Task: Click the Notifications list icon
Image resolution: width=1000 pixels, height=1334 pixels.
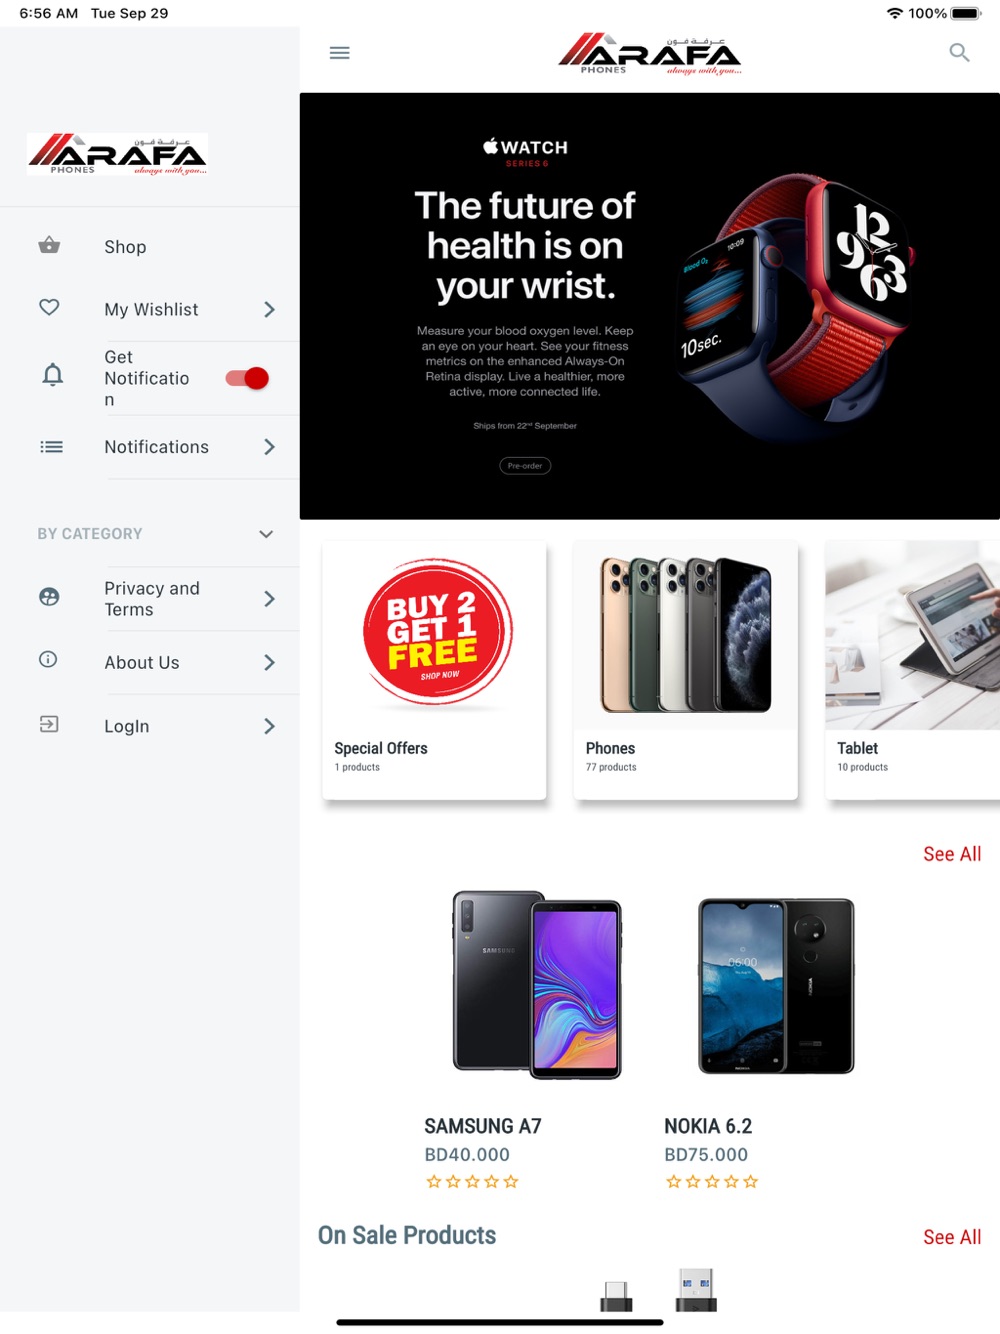Action: [51, 447]
